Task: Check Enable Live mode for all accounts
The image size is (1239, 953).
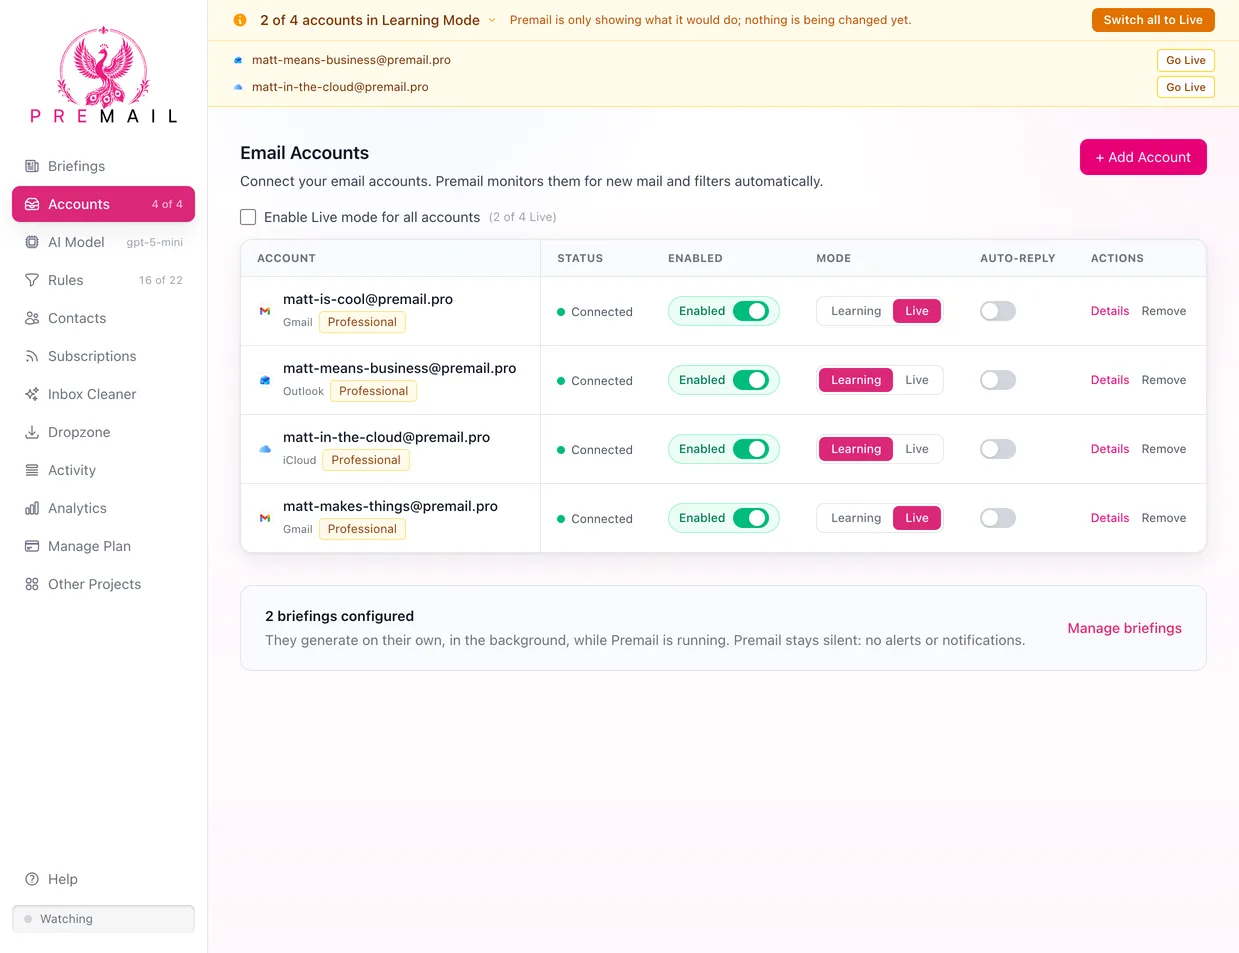Action: [x=248, y=217]
